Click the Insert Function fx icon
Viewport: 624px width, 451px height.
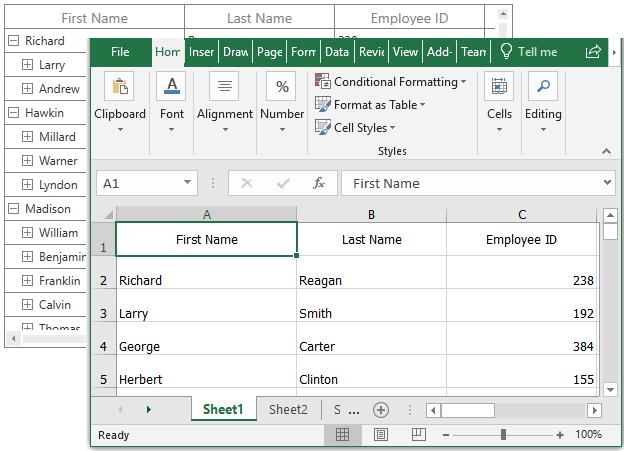click(x=319, y=183)
